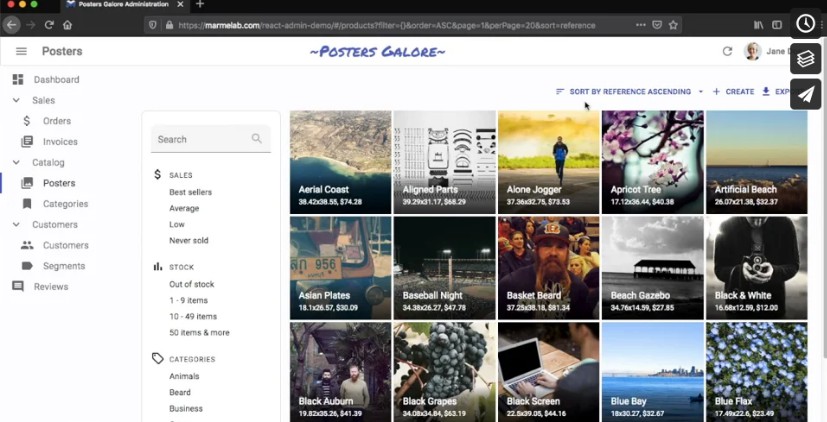Collapse the Sales menu group
Screen dimensions: 827x422
[x=17, y=101]
